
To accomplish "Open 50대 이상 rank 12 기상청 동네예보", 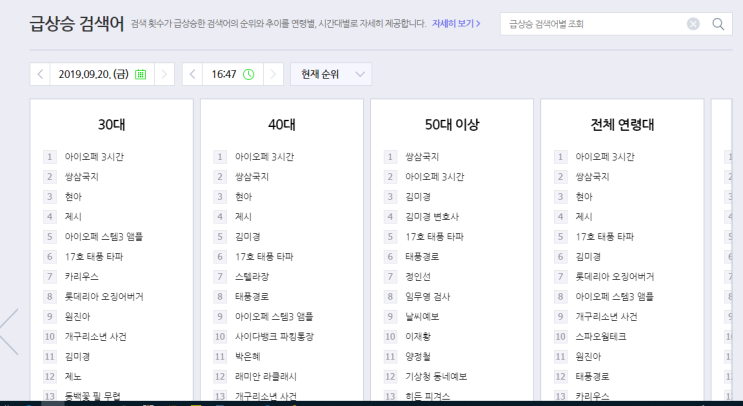I will click(x=436, y=377).
